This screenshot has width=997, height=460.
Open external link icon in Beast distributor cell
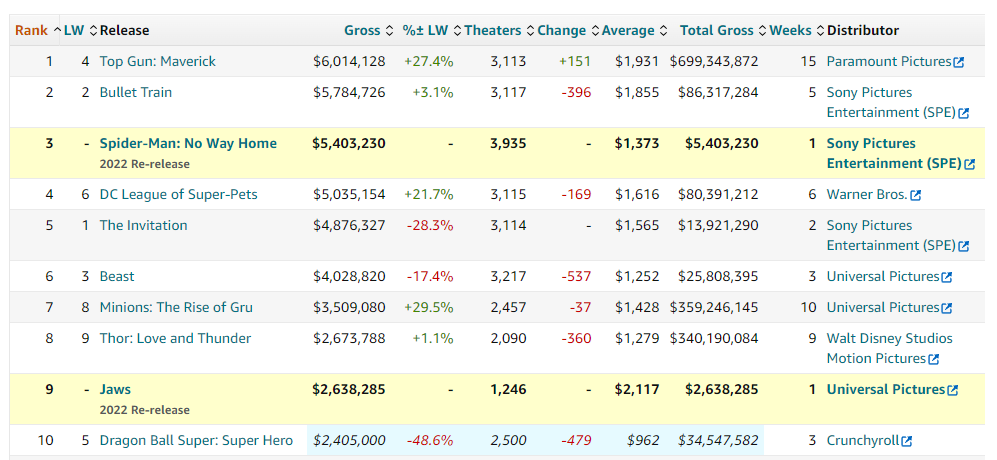click(947, 277)
